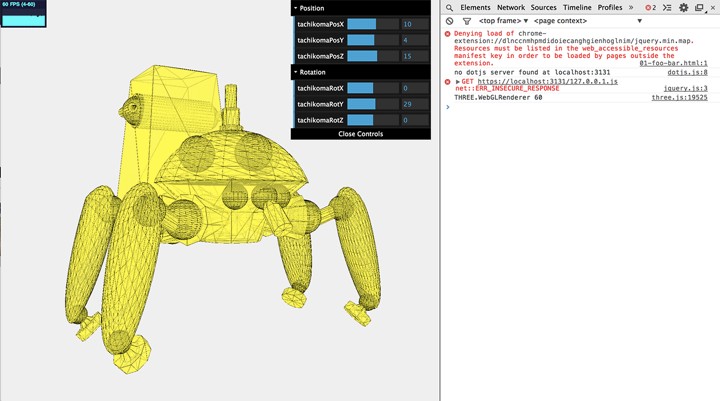The width and height of the screenshot is (720, 401).
Task: Open the top frame dropdown
Action: (x=503, y=21)
